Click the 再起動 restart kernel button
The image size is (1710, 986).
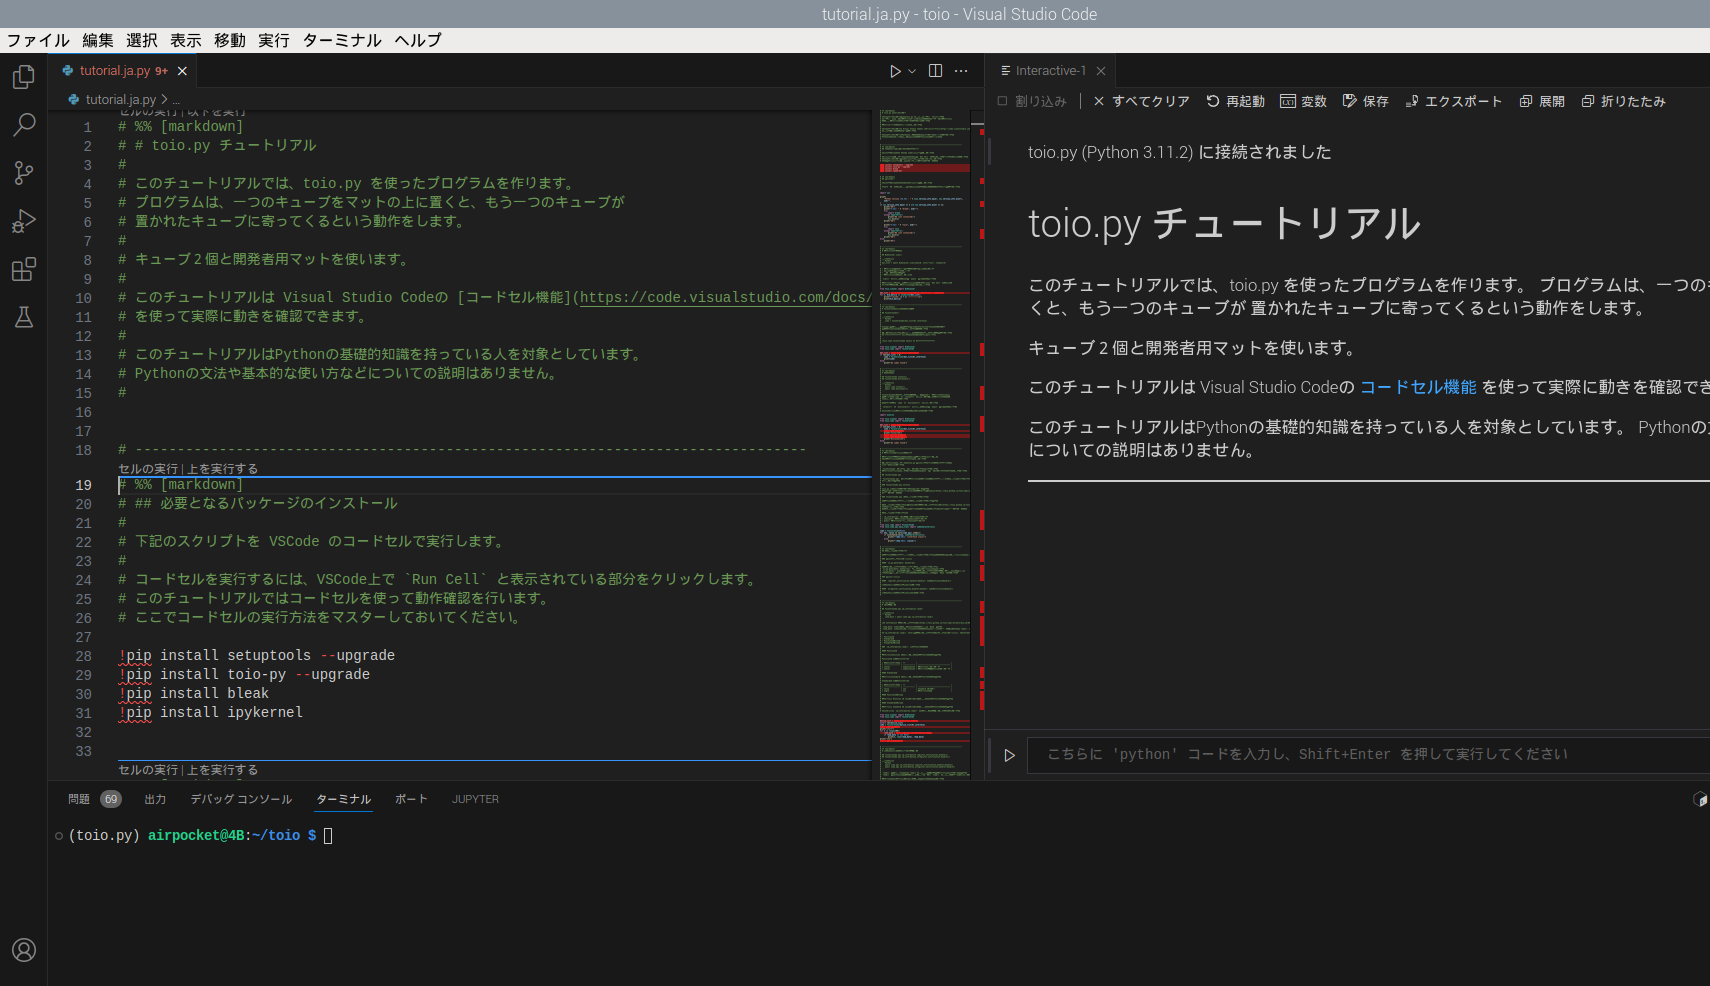(x=1235, y=101)
